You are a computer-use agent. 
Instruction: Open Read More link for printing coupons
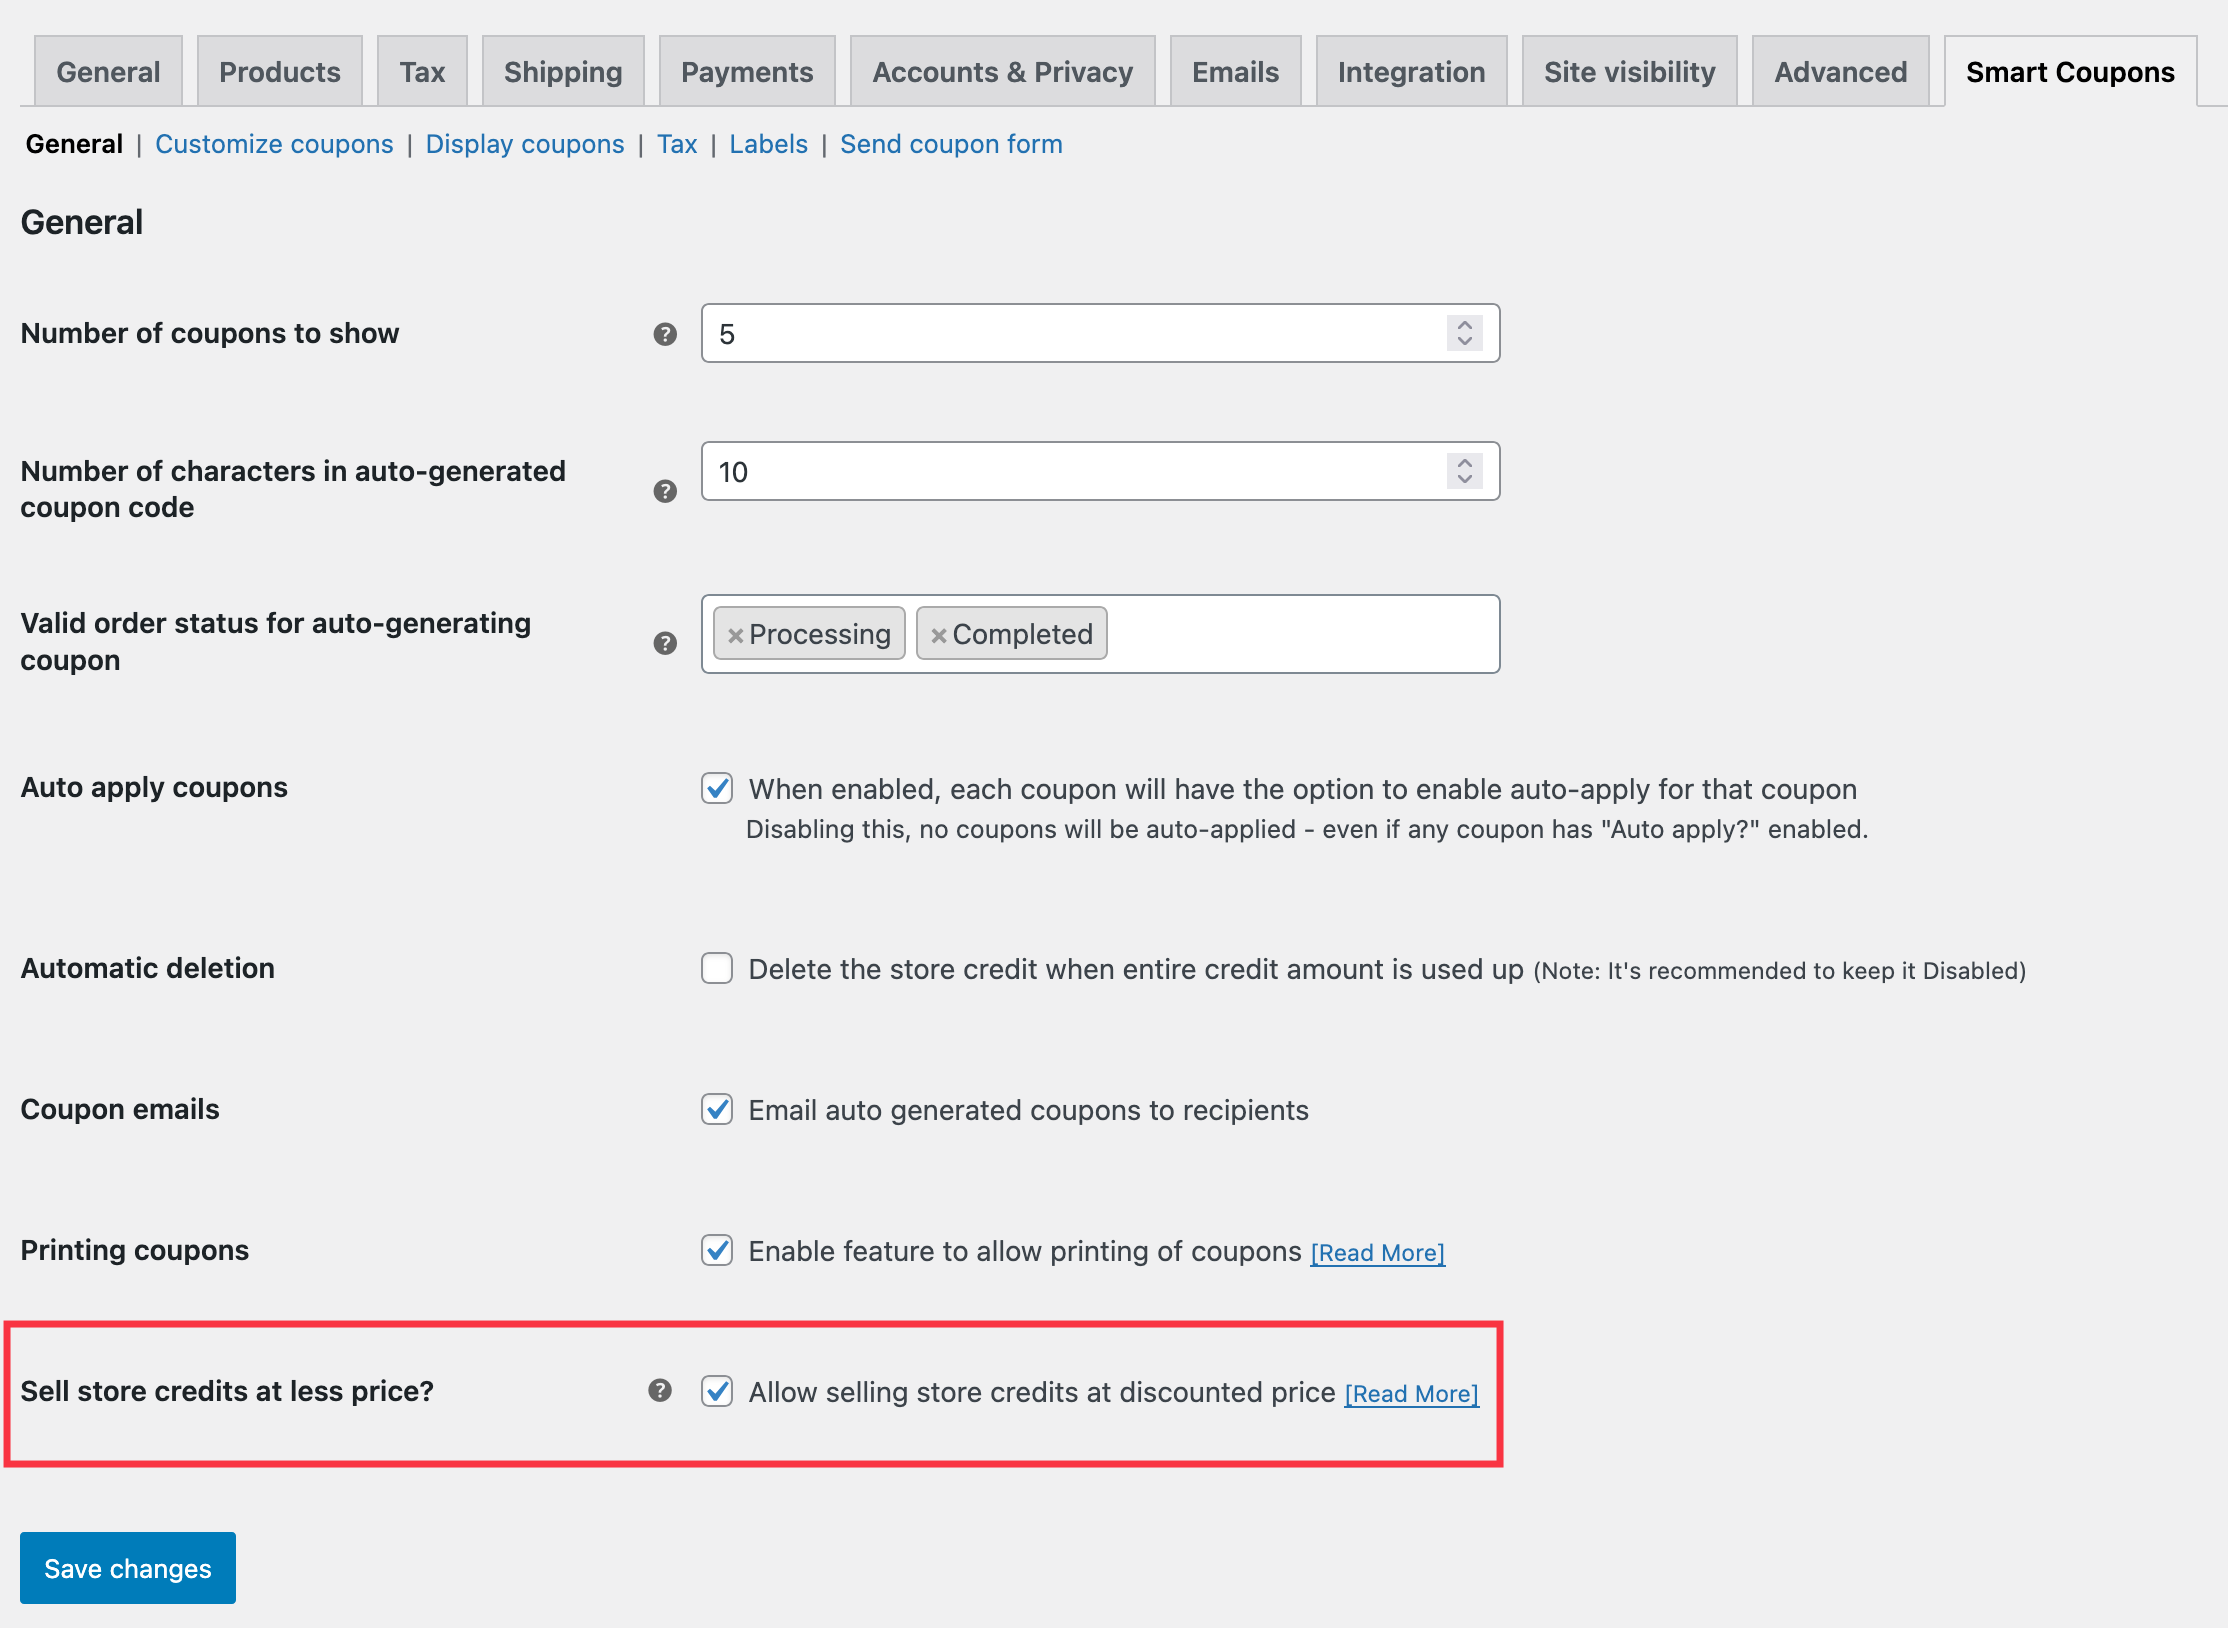click(x=1378, y=1252)
